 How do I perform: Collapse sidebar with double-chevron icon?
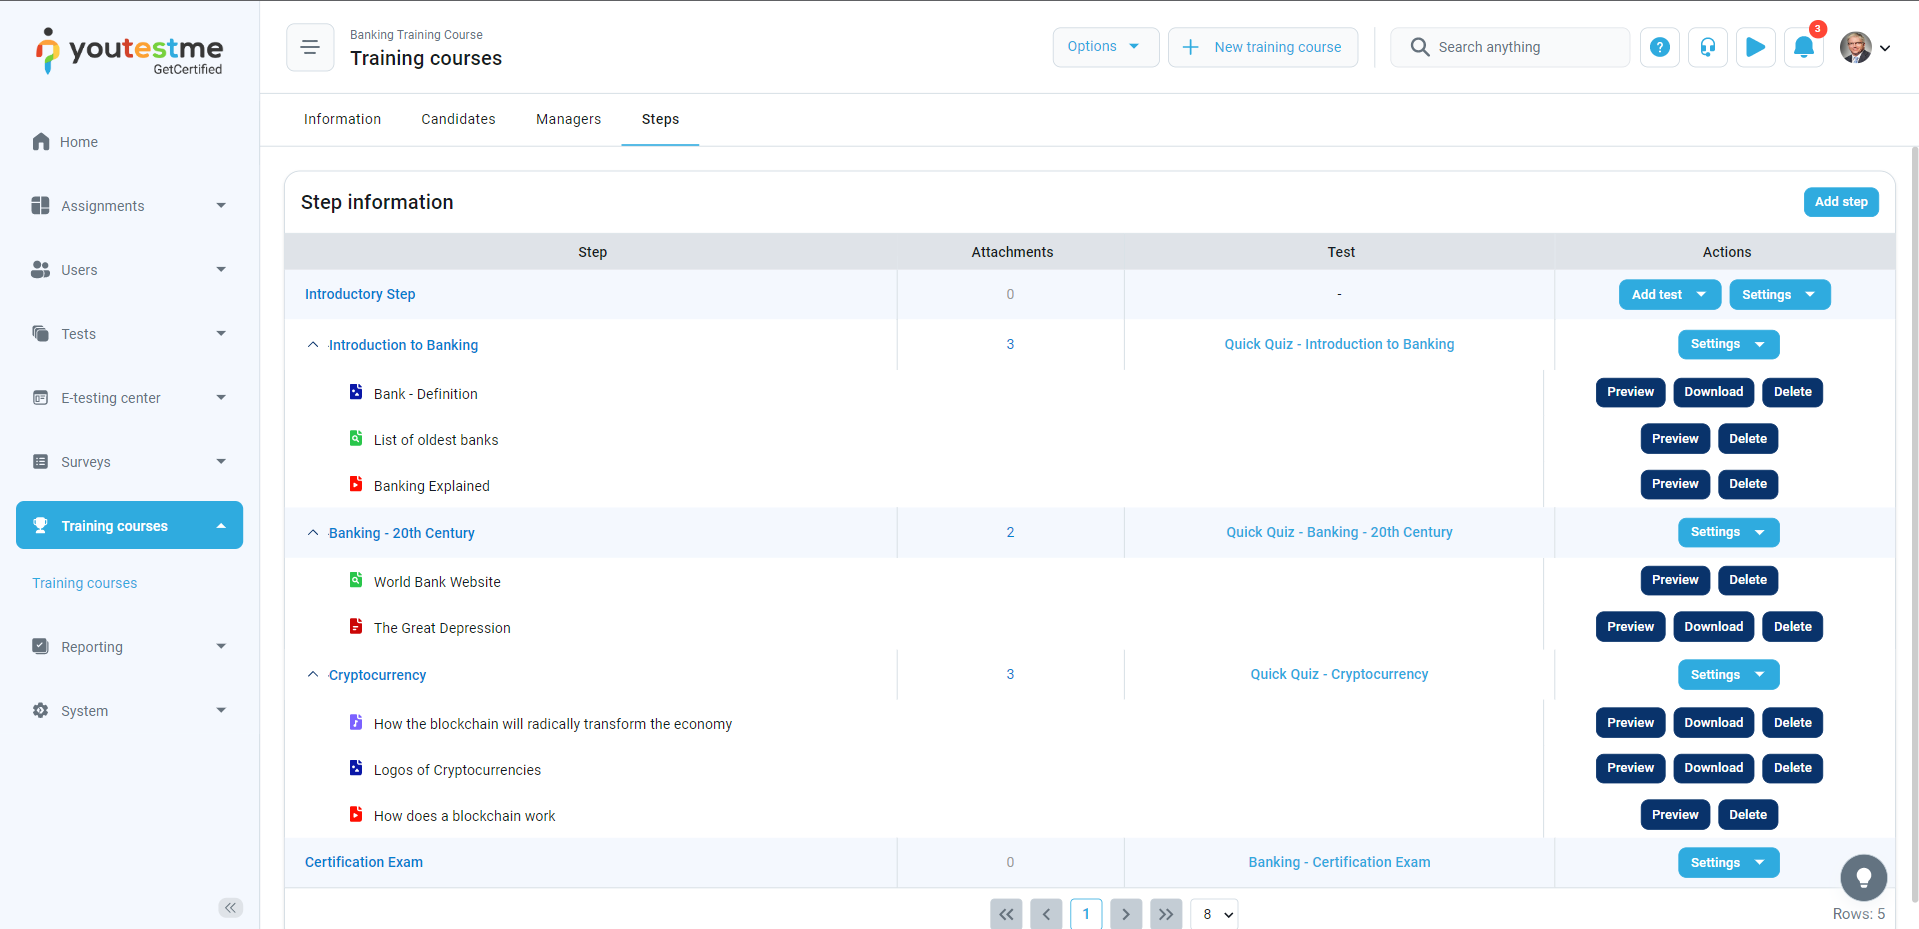coord(231,907)
